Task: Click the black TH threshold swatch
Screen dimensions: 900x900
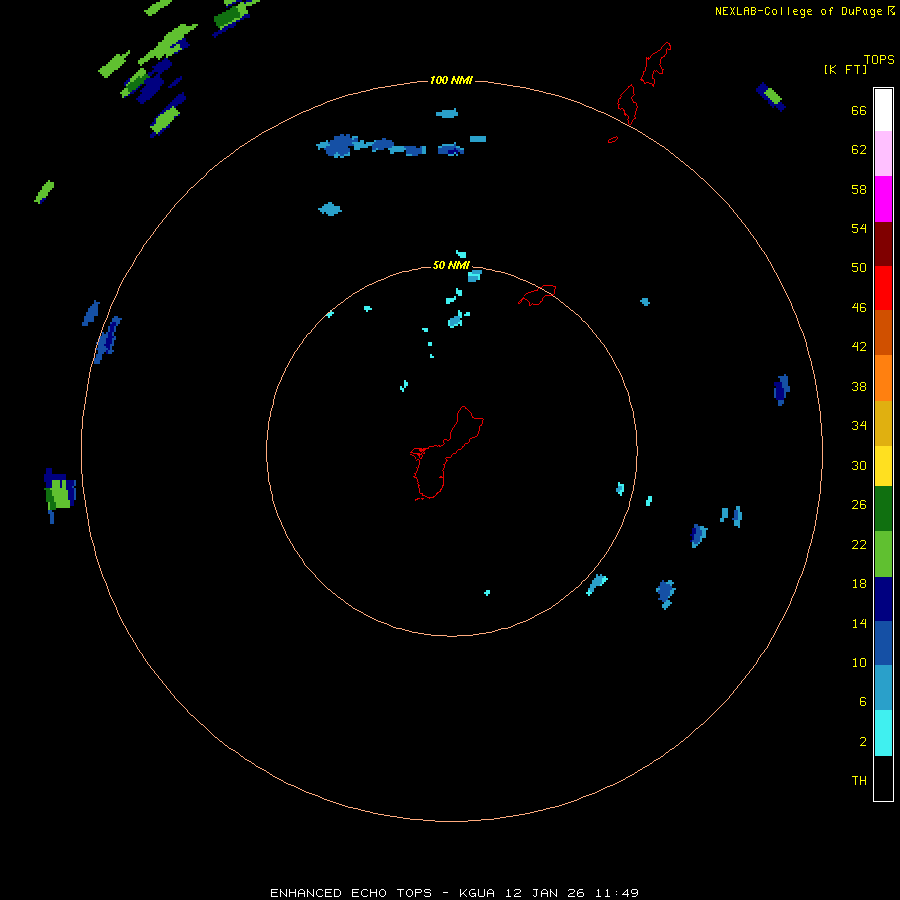Action: [883, 778]
